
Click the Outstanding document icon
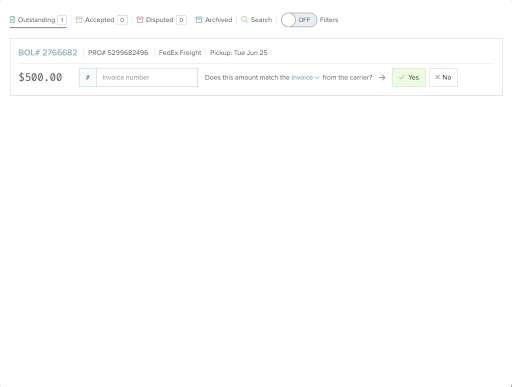[x=12, y=20]
